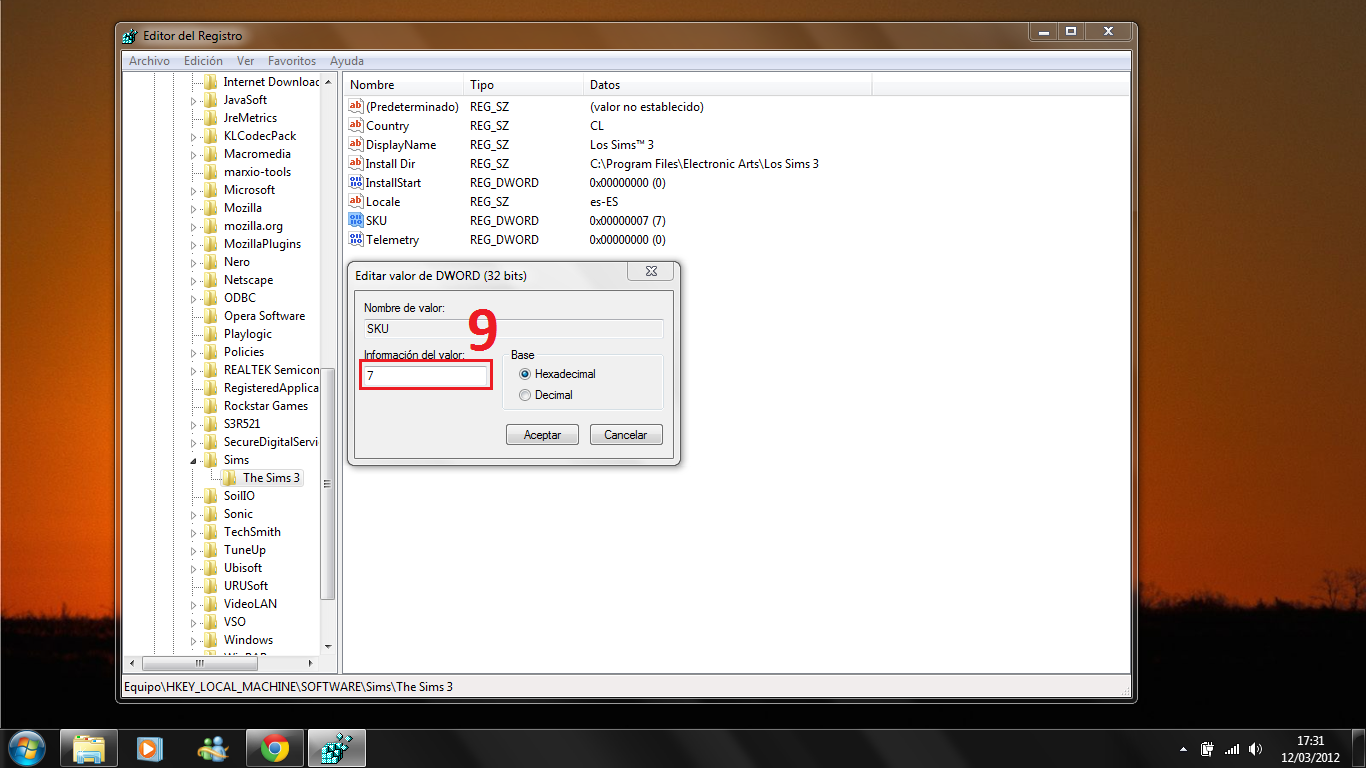The image size is (1366, 768).
Task: Click the Rockstar Games folder icon
Action: 210,406
